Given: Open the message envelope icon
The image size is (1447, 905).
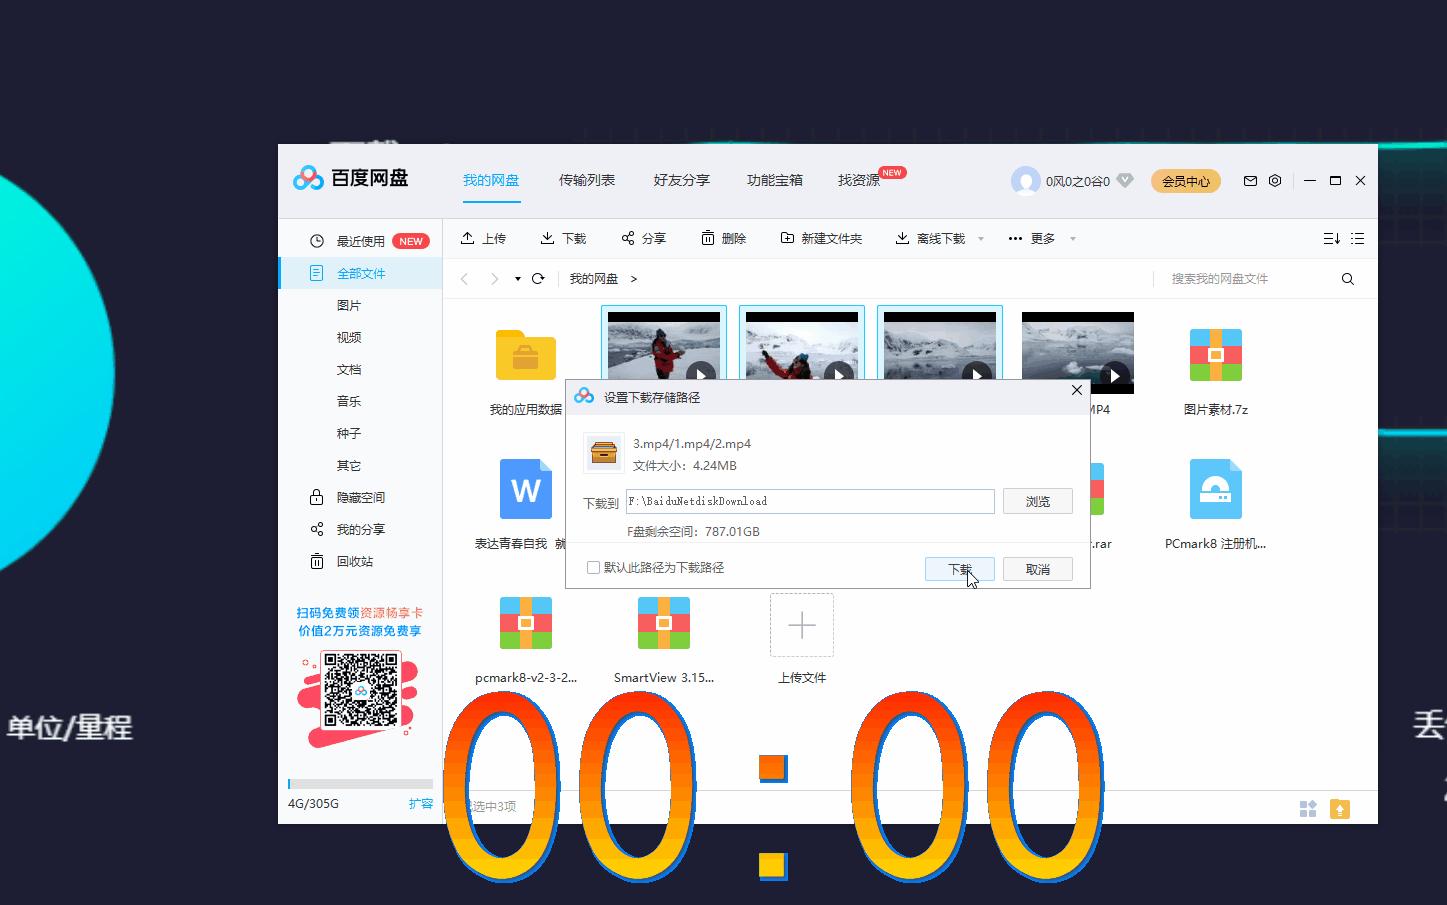Looking at the screenshot, I should [x=1249, y=181].
